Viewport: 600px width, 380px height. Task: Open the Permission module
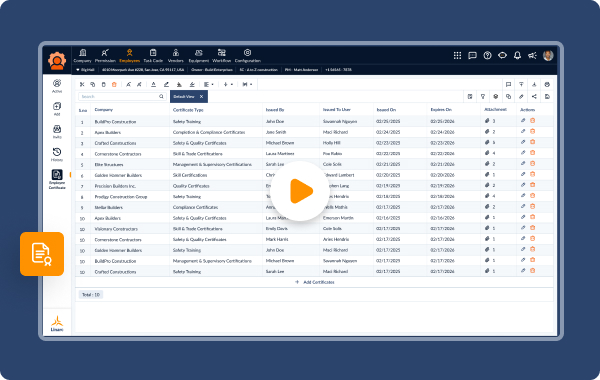(105, 55)
